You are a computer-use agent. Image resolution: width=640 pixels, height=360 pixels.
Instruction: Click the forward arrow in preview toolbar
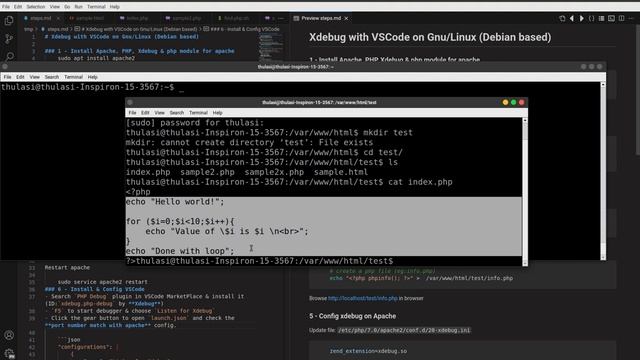582,18
